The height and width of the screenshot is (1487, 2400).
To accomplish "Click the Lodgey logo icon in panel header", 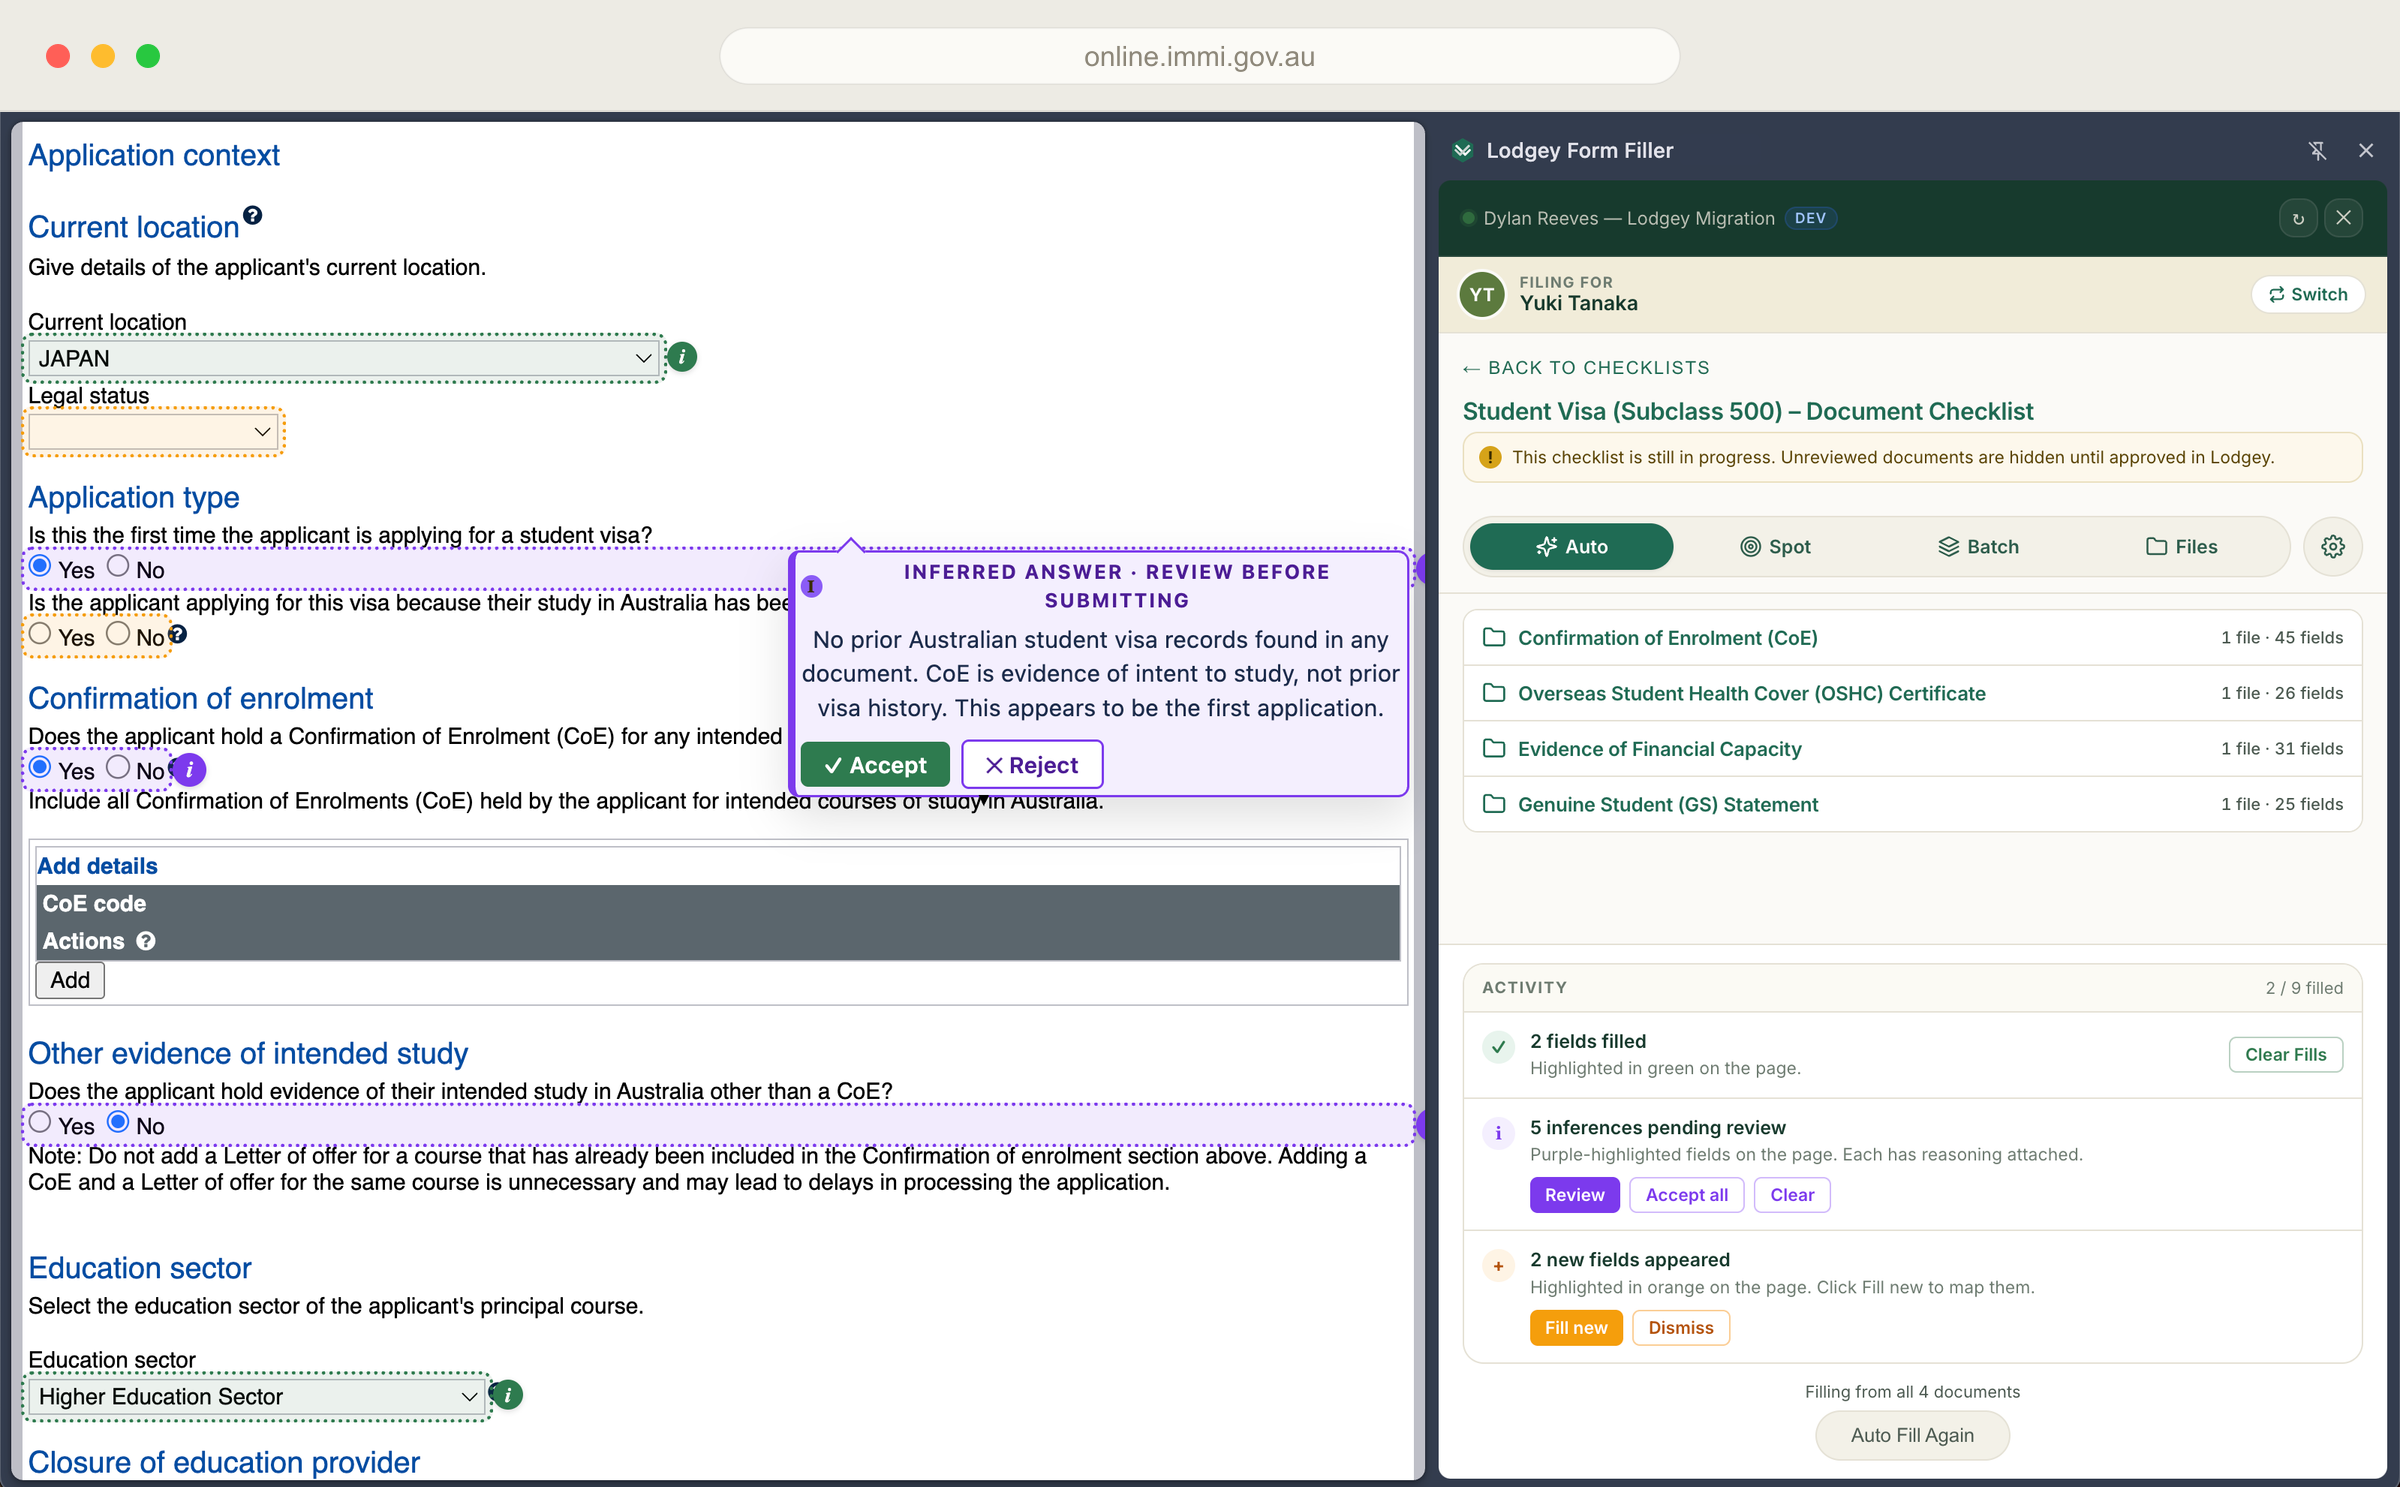I will pyautogui.click(x=1463, y=151).
